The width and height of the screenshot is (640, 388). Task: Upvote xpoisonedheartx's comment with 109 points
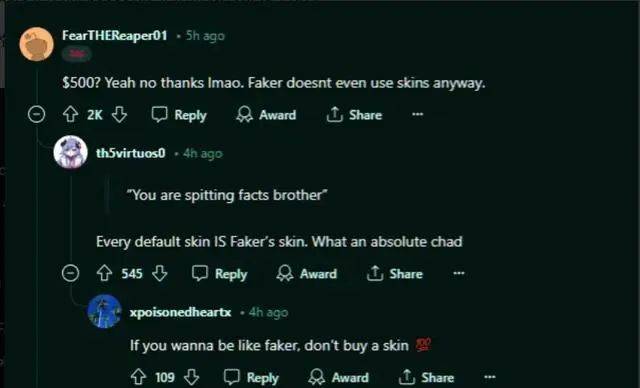pyautogui.click(x=138, y=377)
